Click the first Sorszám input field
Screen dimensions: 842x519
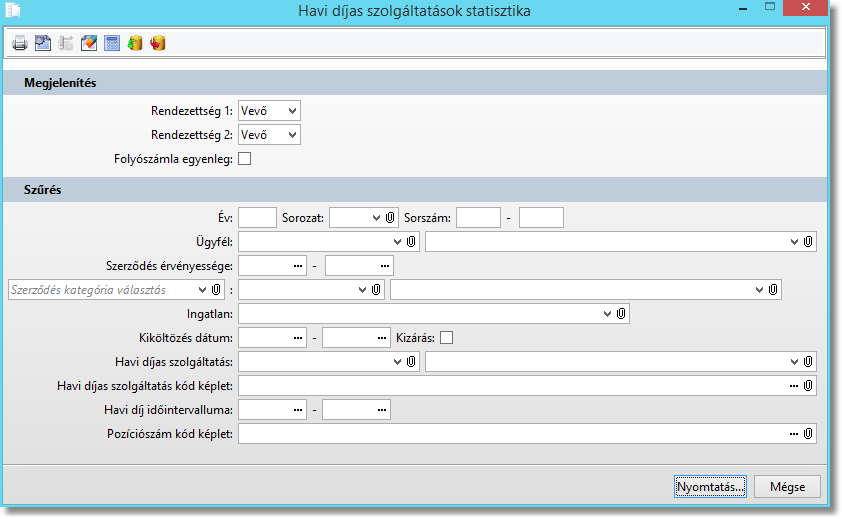pos(478,218)
